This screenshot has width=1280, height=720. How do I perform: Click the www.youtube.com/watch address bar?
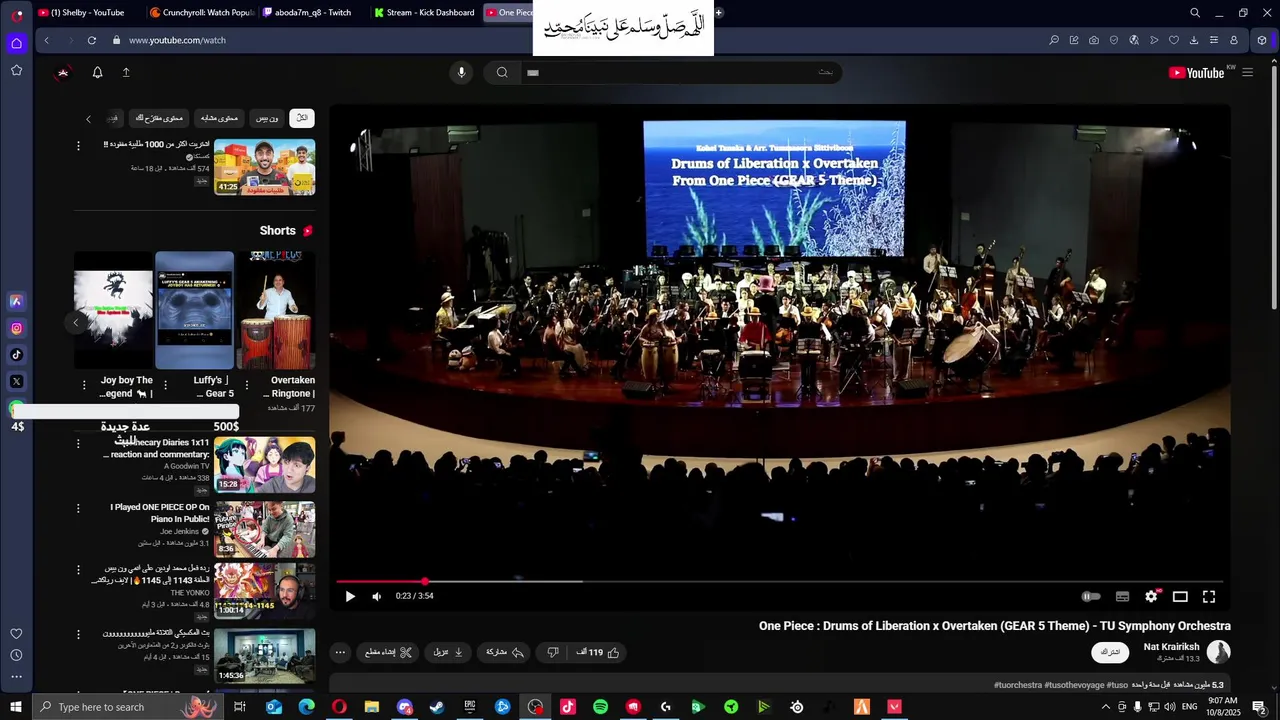coord(178,40)
